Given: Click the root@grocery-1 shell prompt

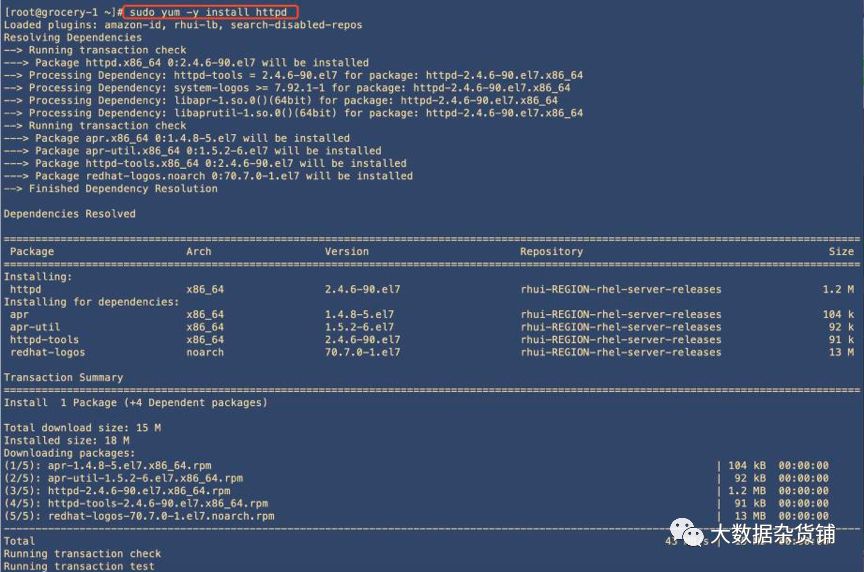Looking at the screenshot, I should [x=63, y=12].
